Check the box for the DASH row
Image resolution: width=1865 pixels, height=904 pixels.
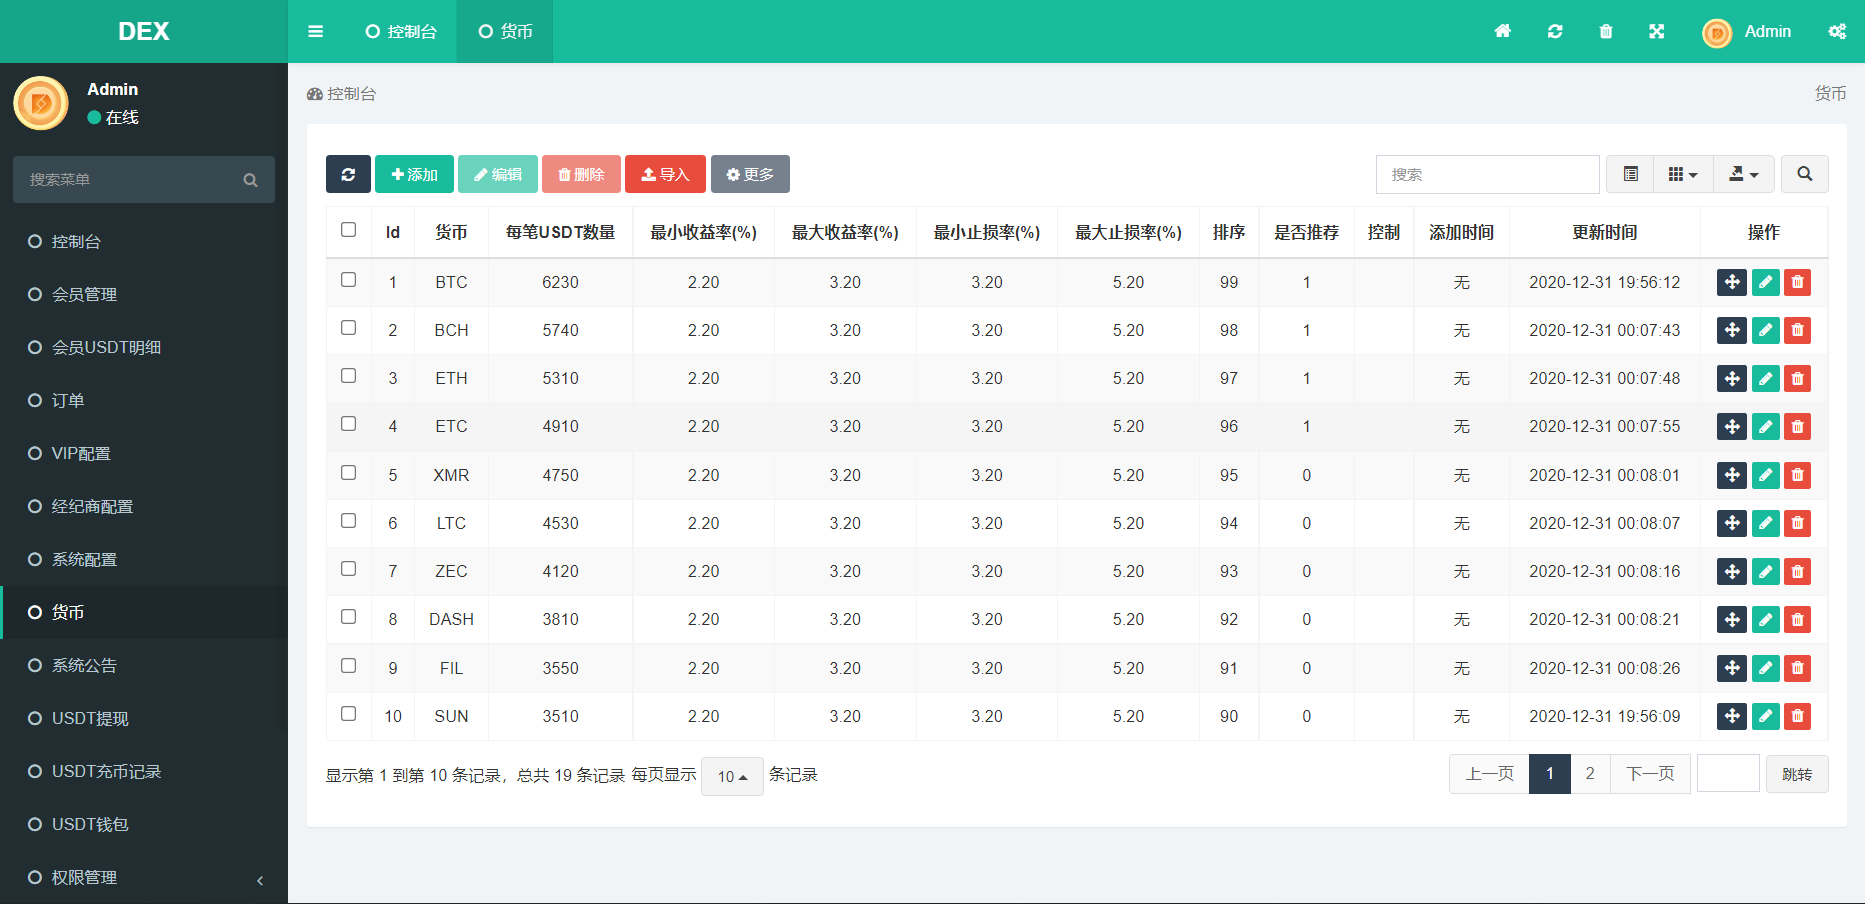[x=348, y=617]
